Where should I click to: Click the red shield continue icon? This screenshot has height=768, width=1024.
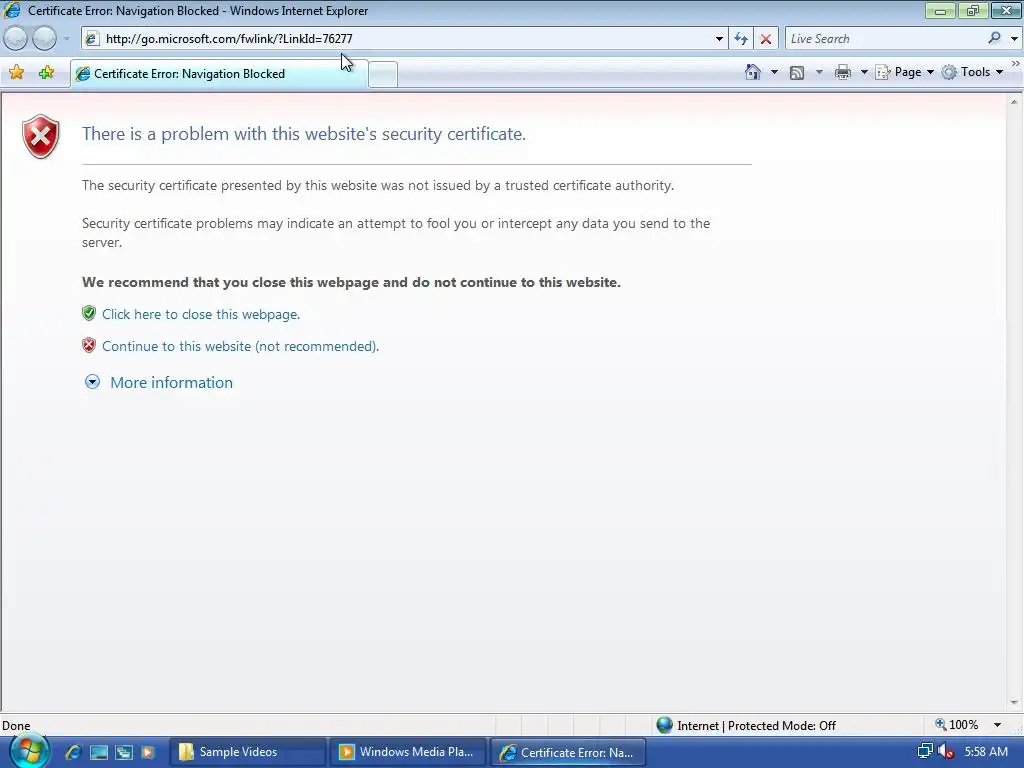click(89, 345)
